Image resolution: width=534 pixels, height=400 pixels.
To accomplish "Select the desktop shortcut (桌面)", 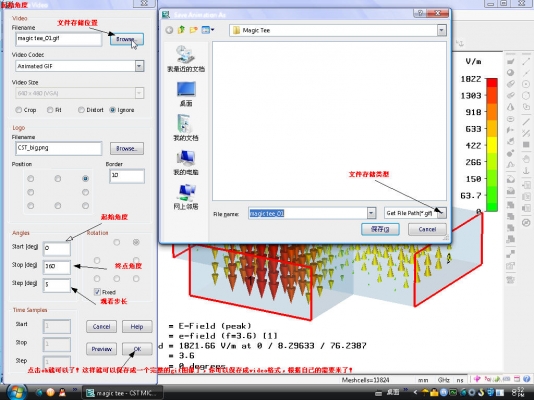I will tap(186, 94).
